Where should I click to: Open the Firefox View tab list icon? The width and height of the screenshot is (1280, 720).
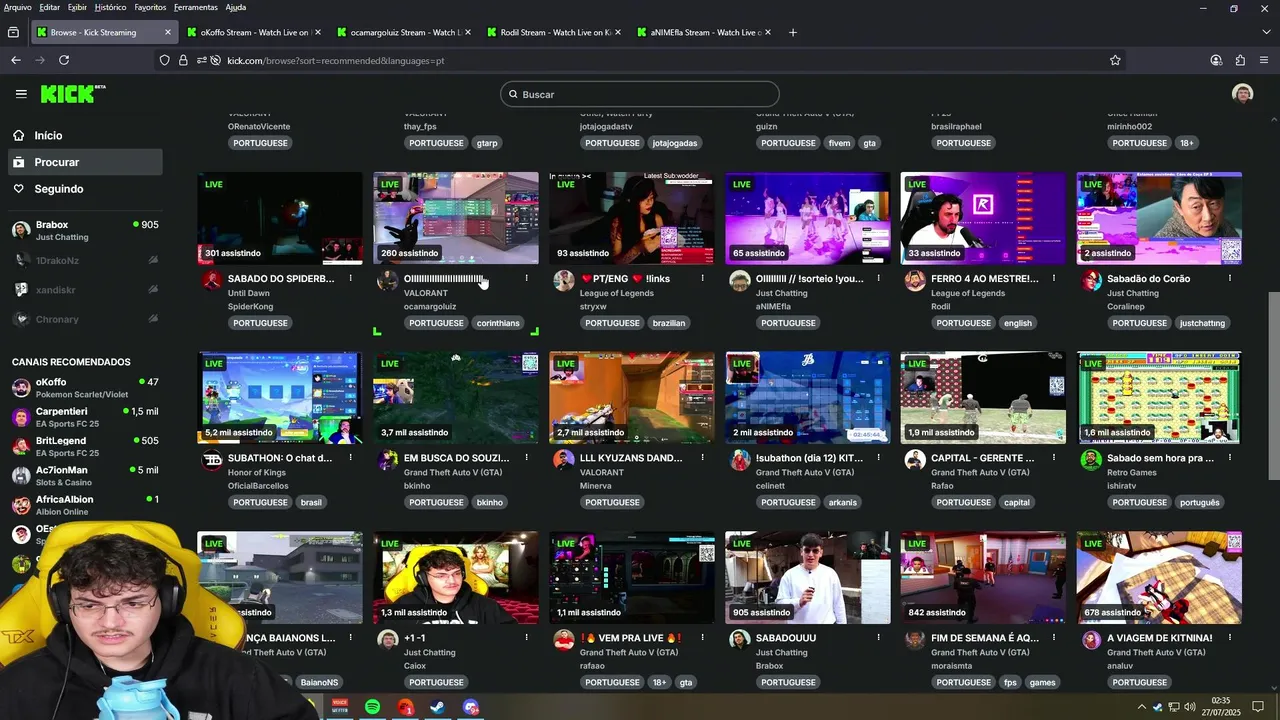[x=13, y=32]
